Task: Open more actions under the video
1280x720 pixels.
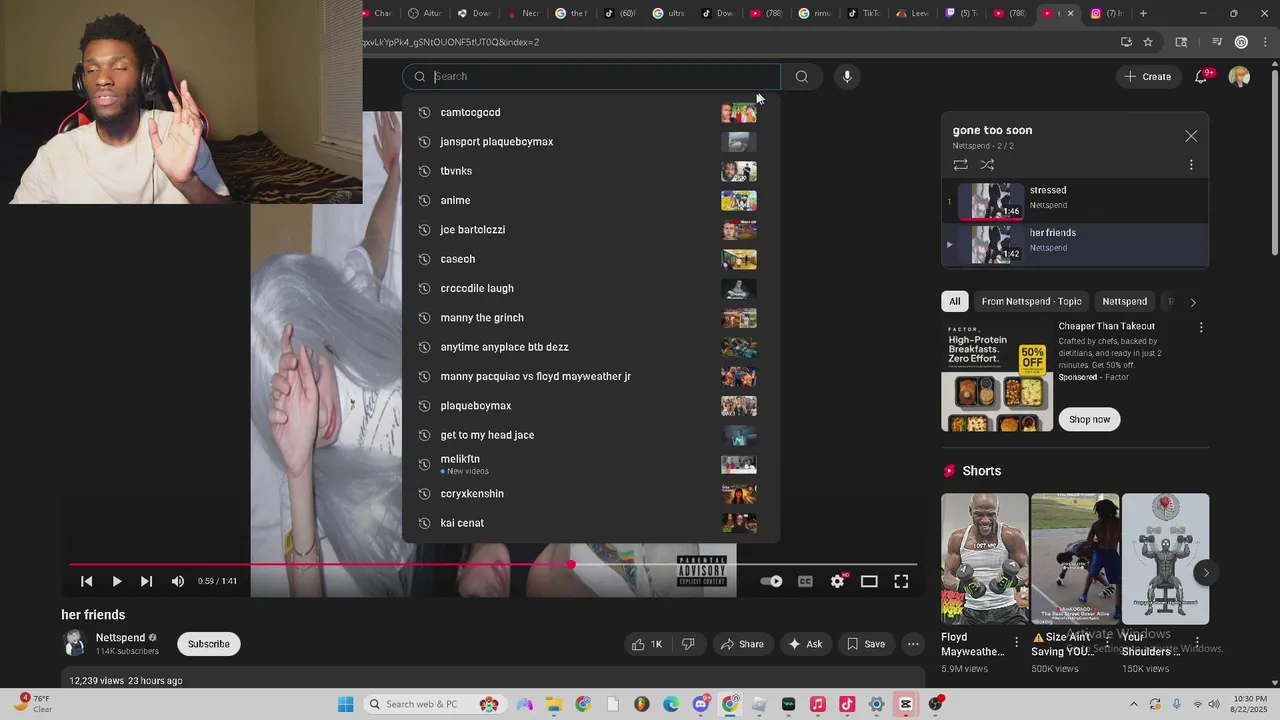Action: 912,644
